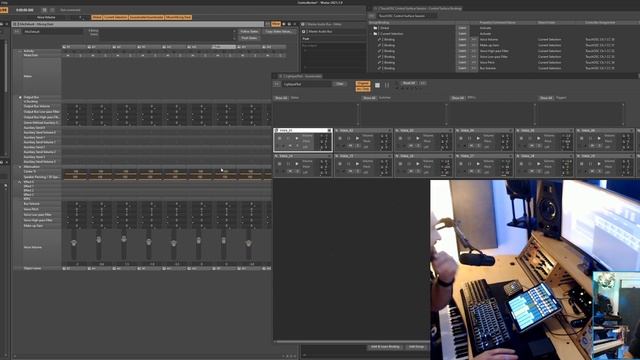Image resolution: width=640 pixels, height=360 pixels.
Task: Stop the Voice_02 Soundcaster card
Action: click(x=340, y=138)
